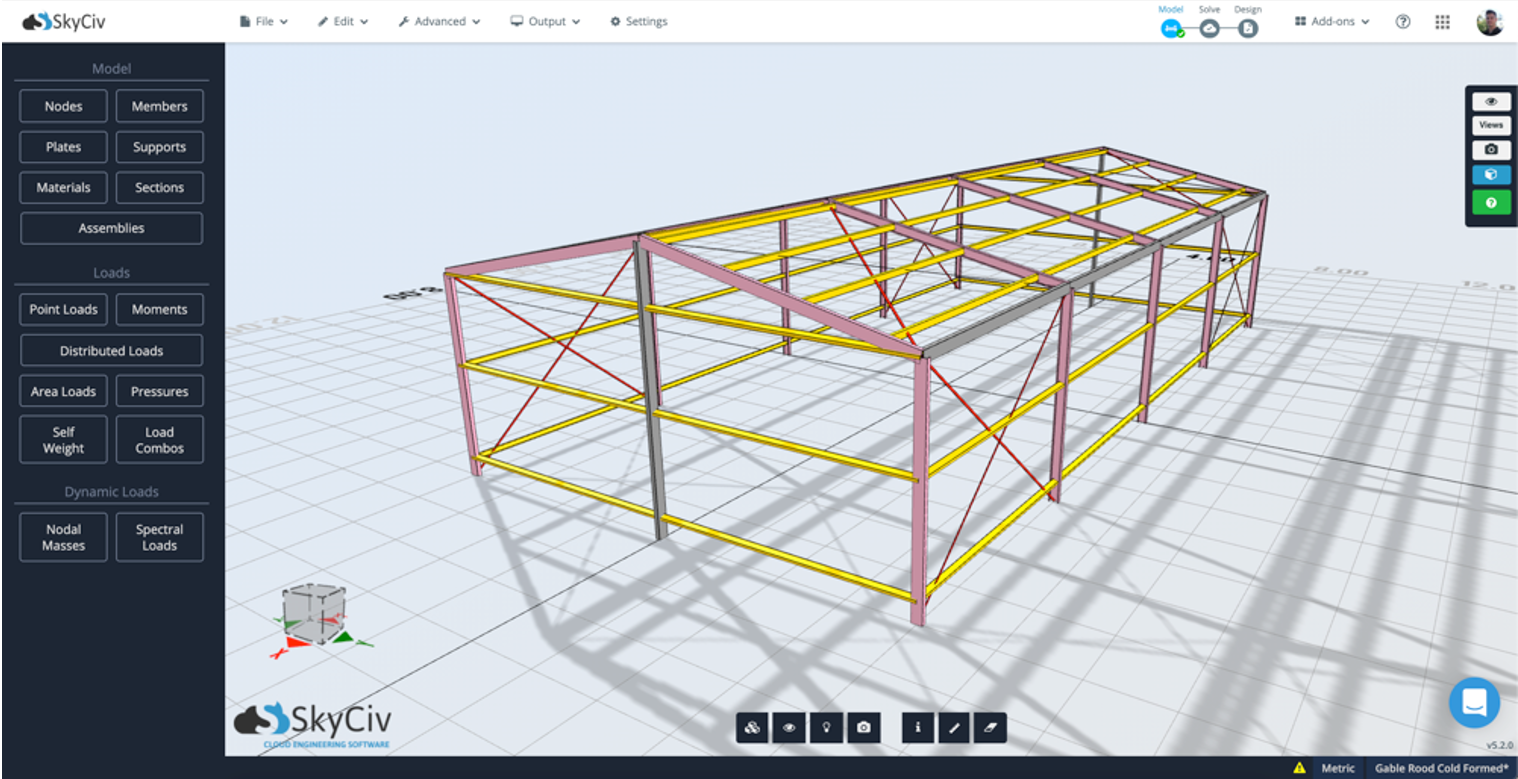
Task: Toggle 3D render mode in bottom toolbar
Action: (752, 727)
